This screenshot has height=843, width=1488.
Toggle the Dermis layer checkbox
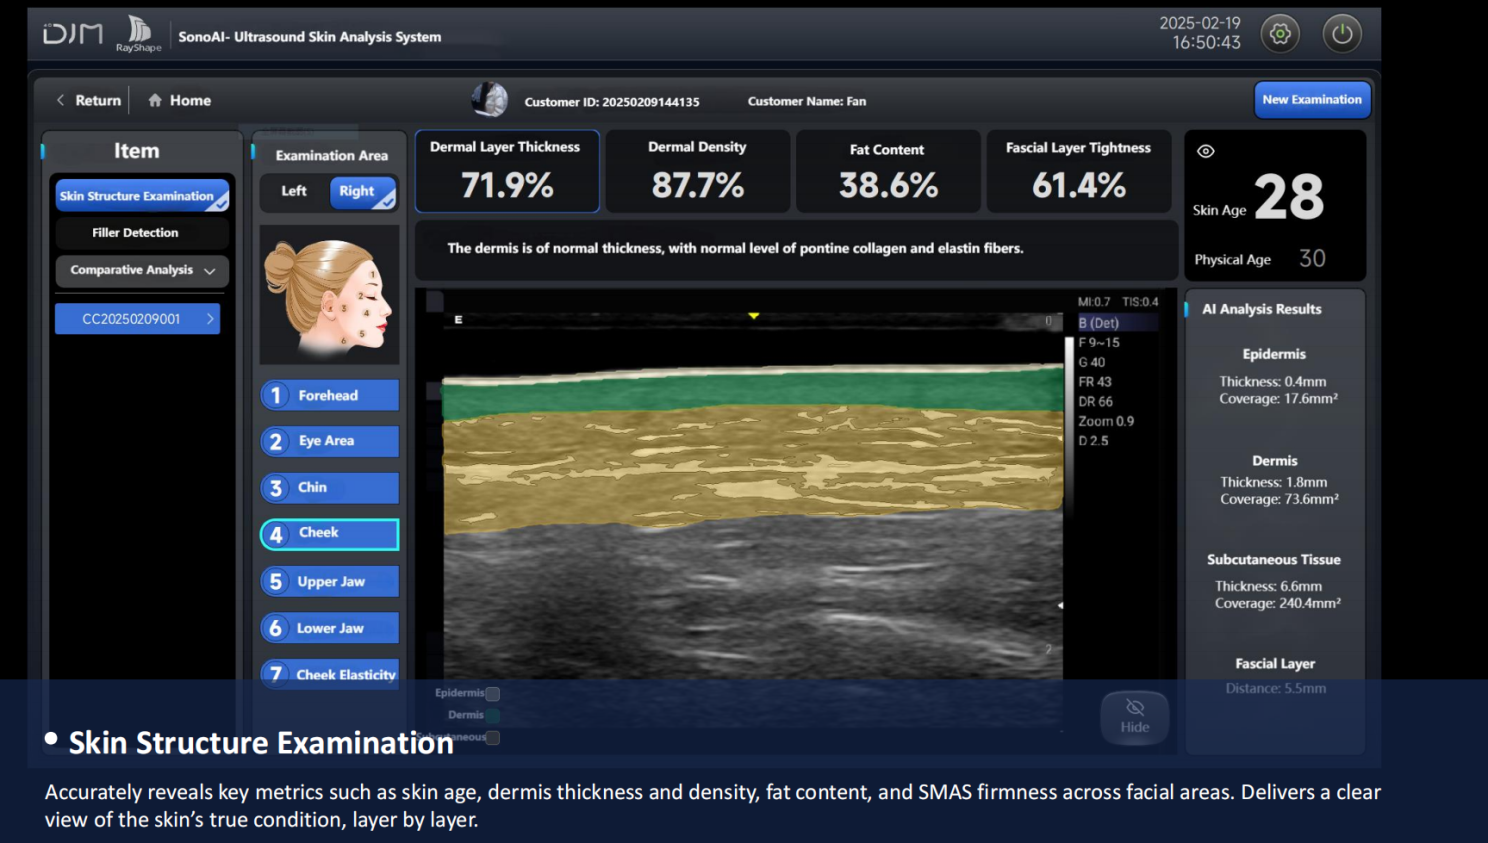(493, 715)
